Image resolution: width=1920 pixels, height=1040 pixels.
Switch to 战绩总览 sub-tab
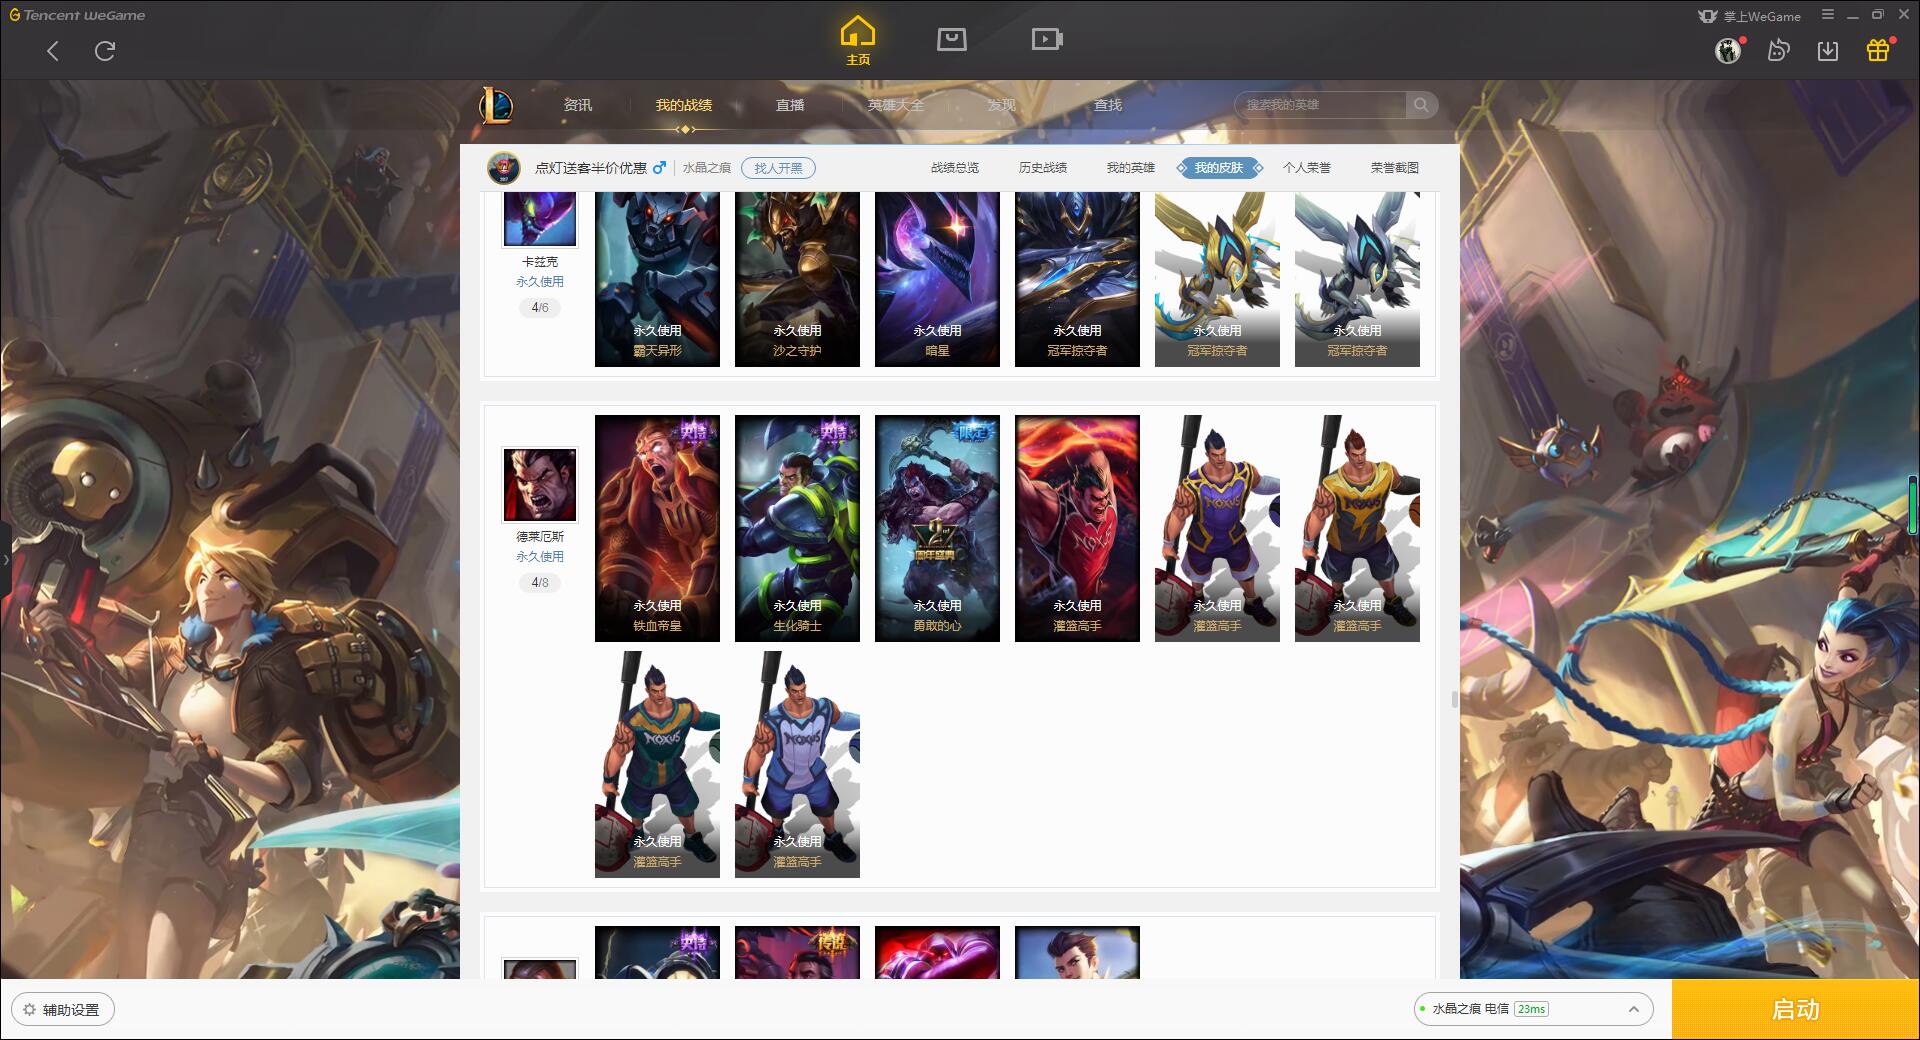(x=955, y=168)
